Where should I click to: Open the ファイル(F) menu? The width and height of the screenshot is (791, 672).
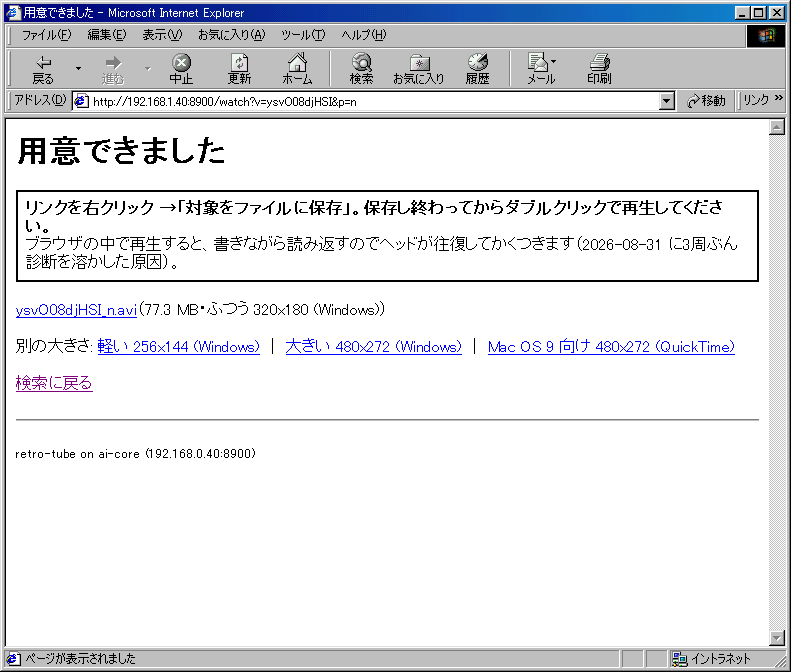[x=46, y=35]
